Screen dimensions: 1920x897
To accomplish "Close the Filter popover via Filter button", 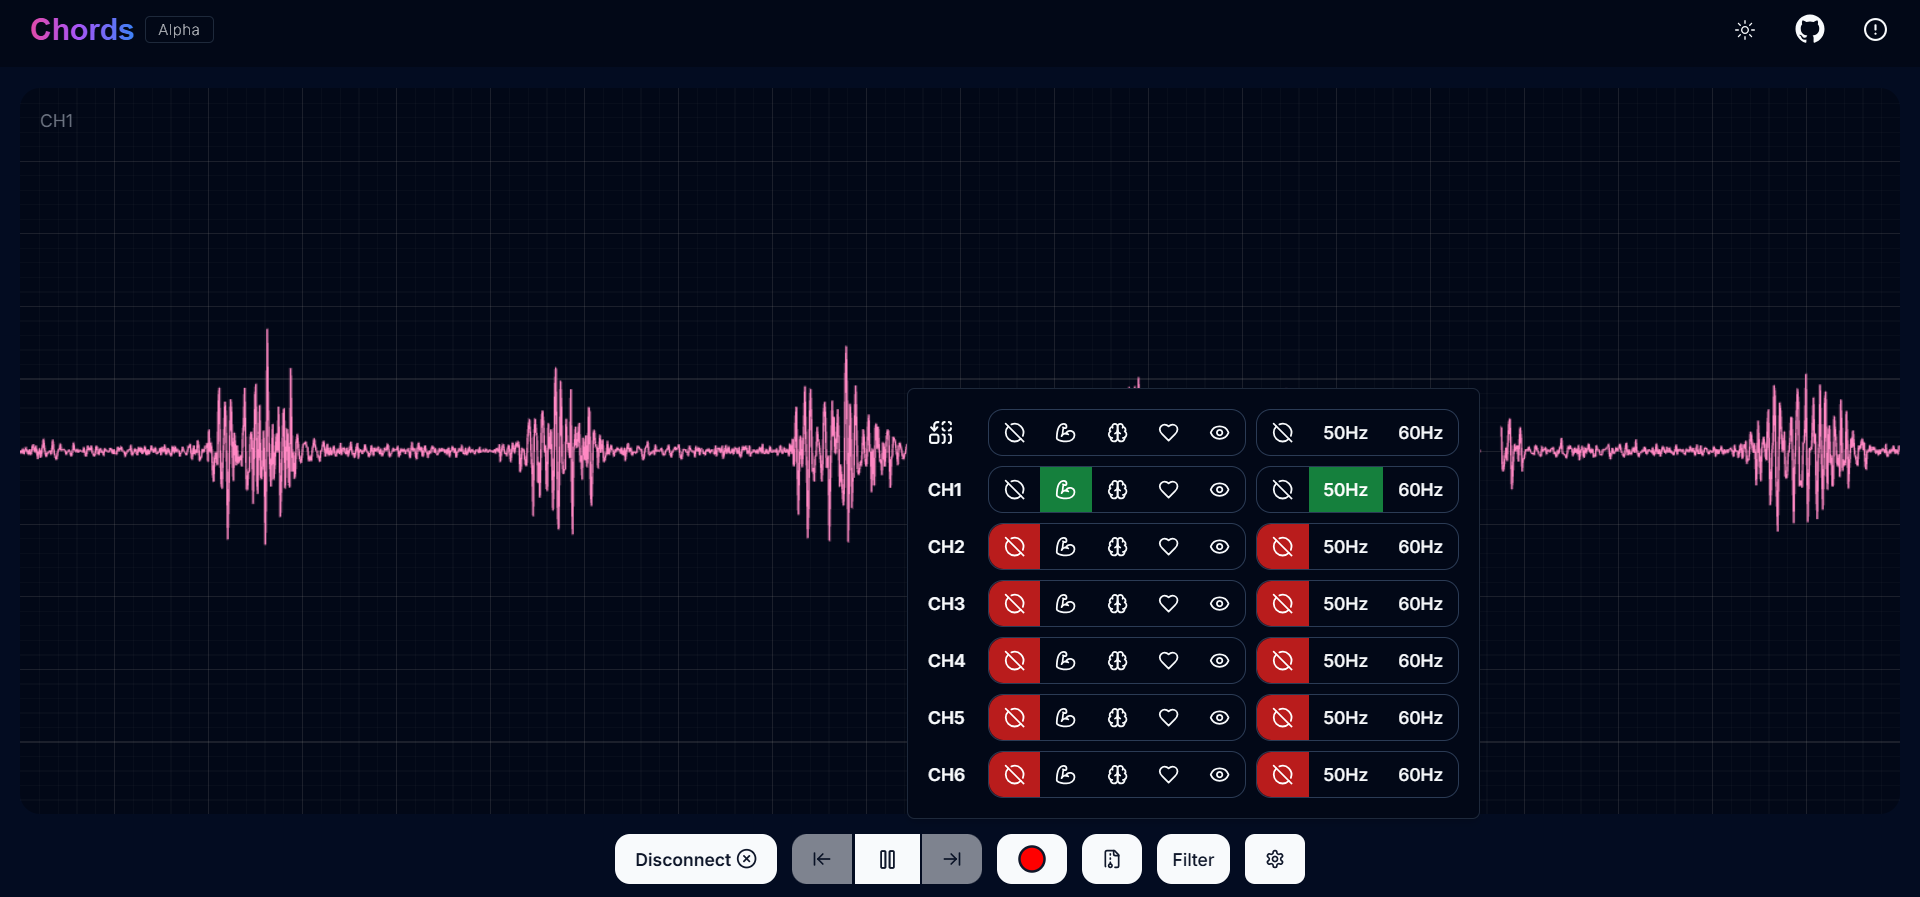I will coord(1193,859).
